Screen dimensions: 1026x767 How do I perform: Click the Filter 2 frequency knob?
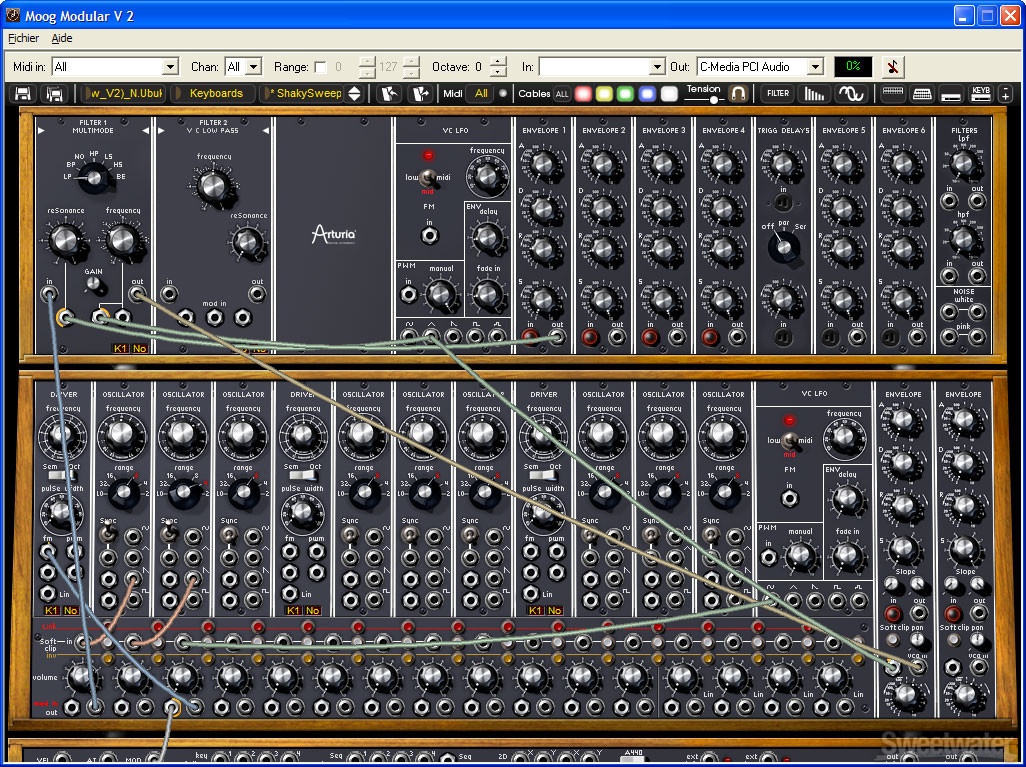pos(213,186)
